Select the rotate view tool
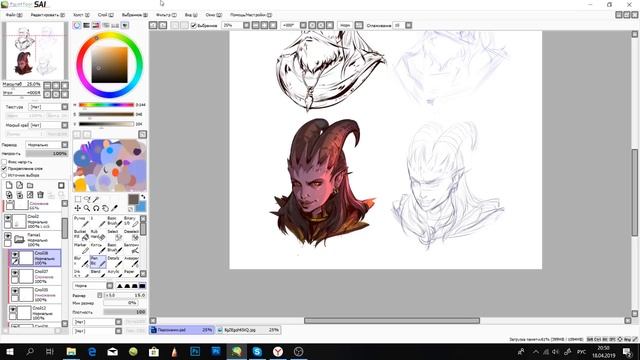Image resolution: width=640 pixels, height=360 pixels. click(96, 208)
